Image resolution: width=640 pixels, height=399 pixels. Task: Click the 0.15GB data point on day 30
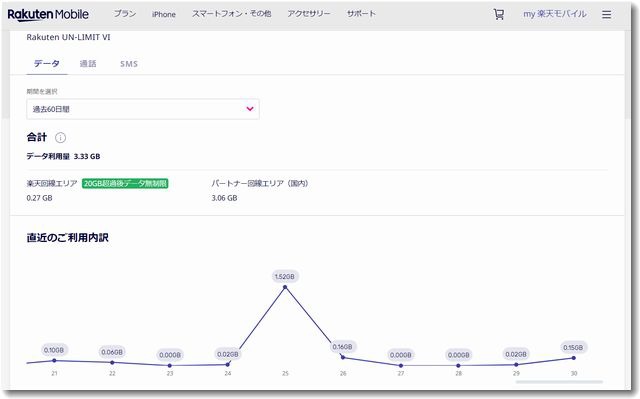tap(573, 358)
